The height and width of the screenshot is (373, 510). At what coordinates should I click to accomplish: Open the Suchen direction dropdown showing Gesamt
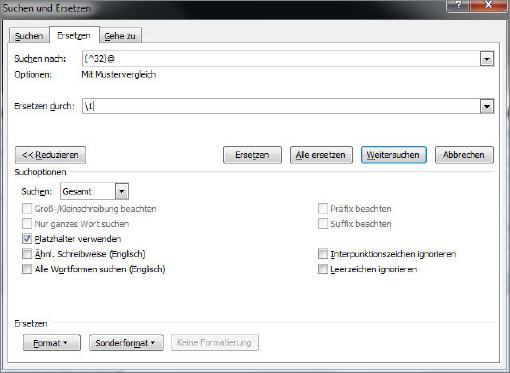94,191
